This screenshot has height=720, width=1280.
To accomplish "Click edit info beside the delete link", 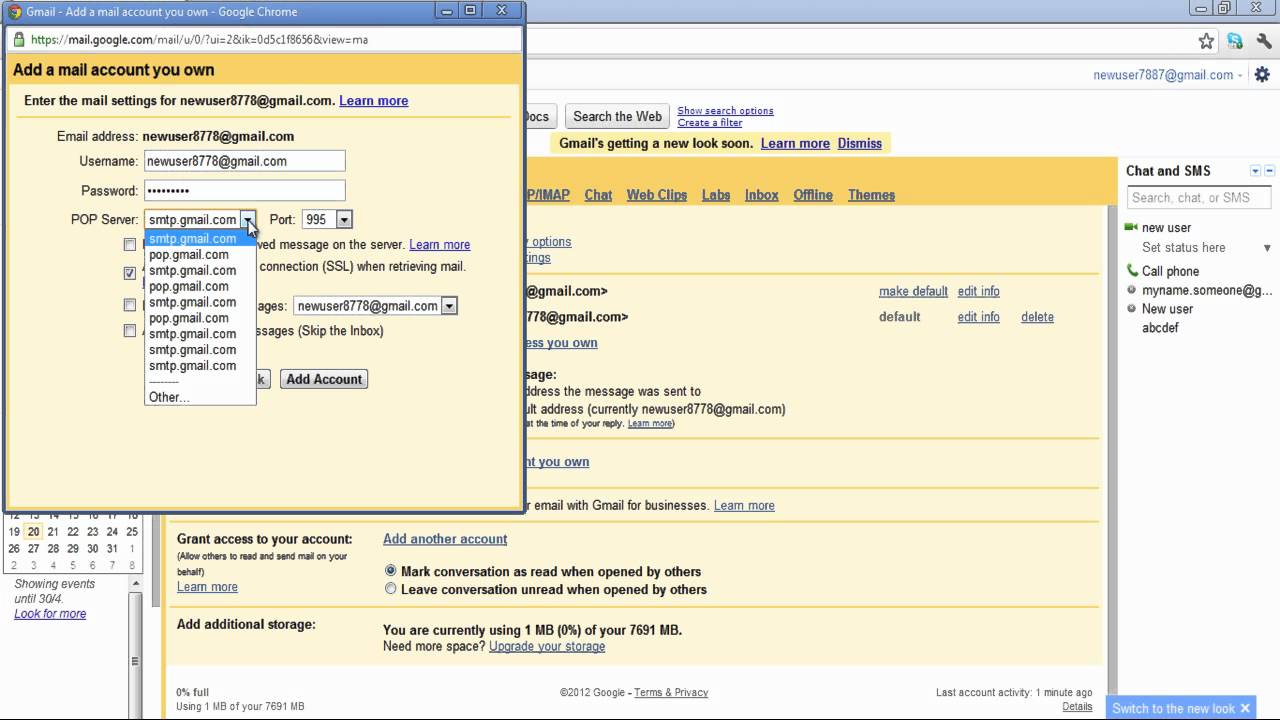I will point(978,317).
